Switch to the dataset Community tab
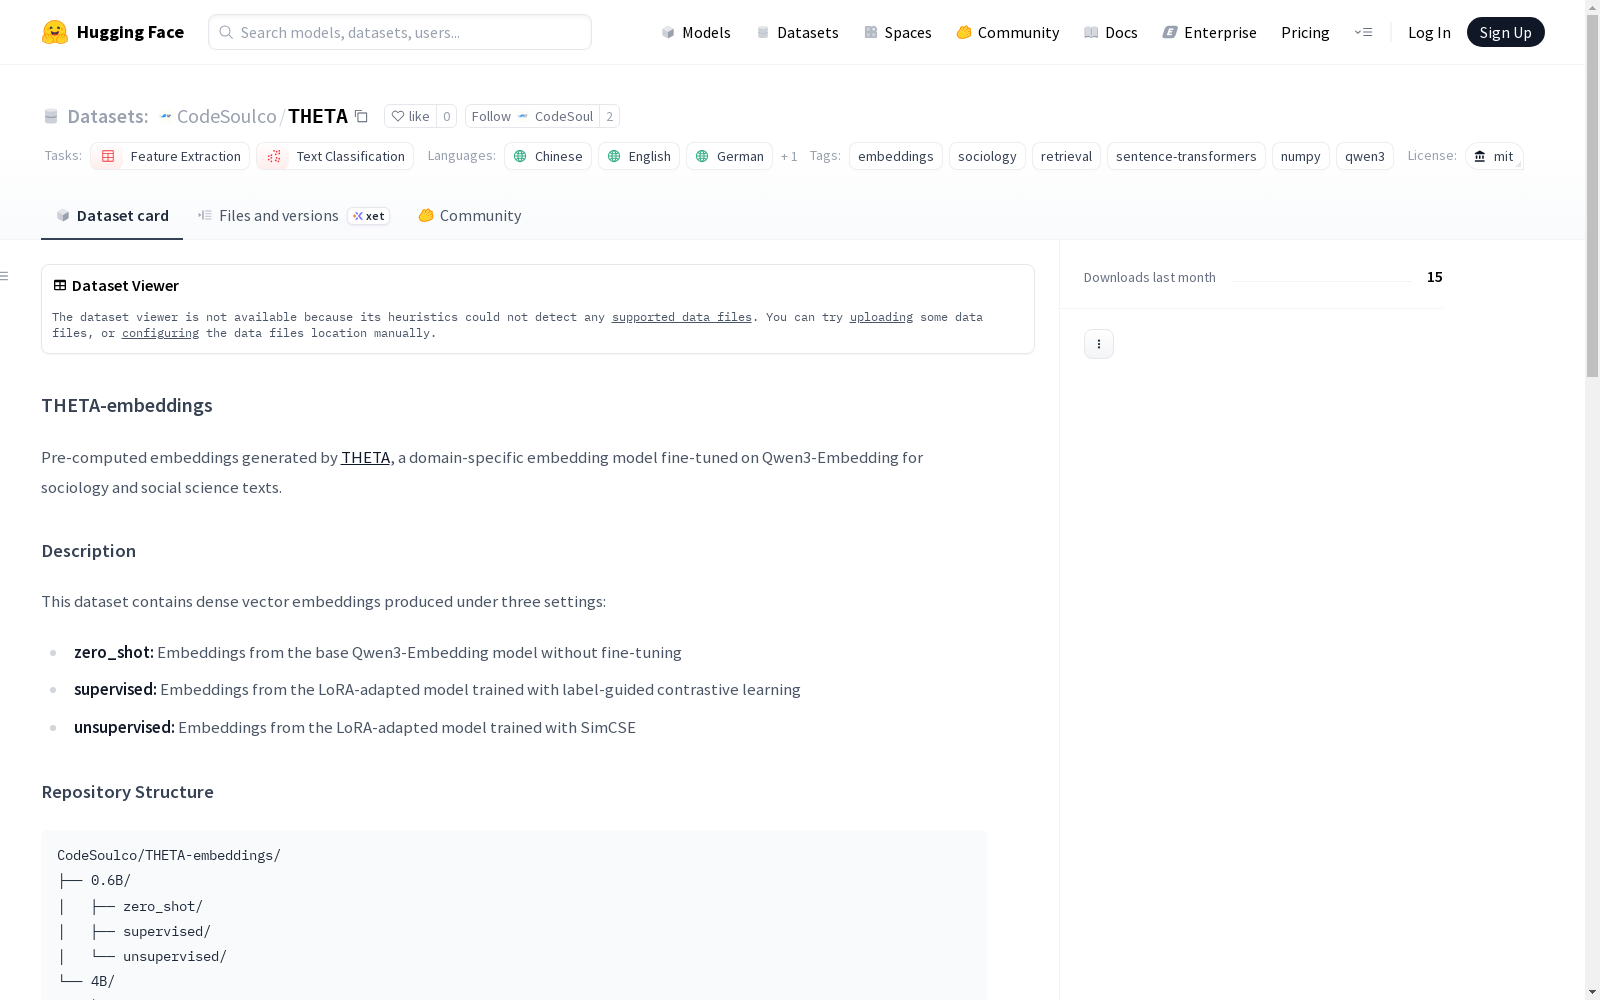 click(x=469, y=215)
